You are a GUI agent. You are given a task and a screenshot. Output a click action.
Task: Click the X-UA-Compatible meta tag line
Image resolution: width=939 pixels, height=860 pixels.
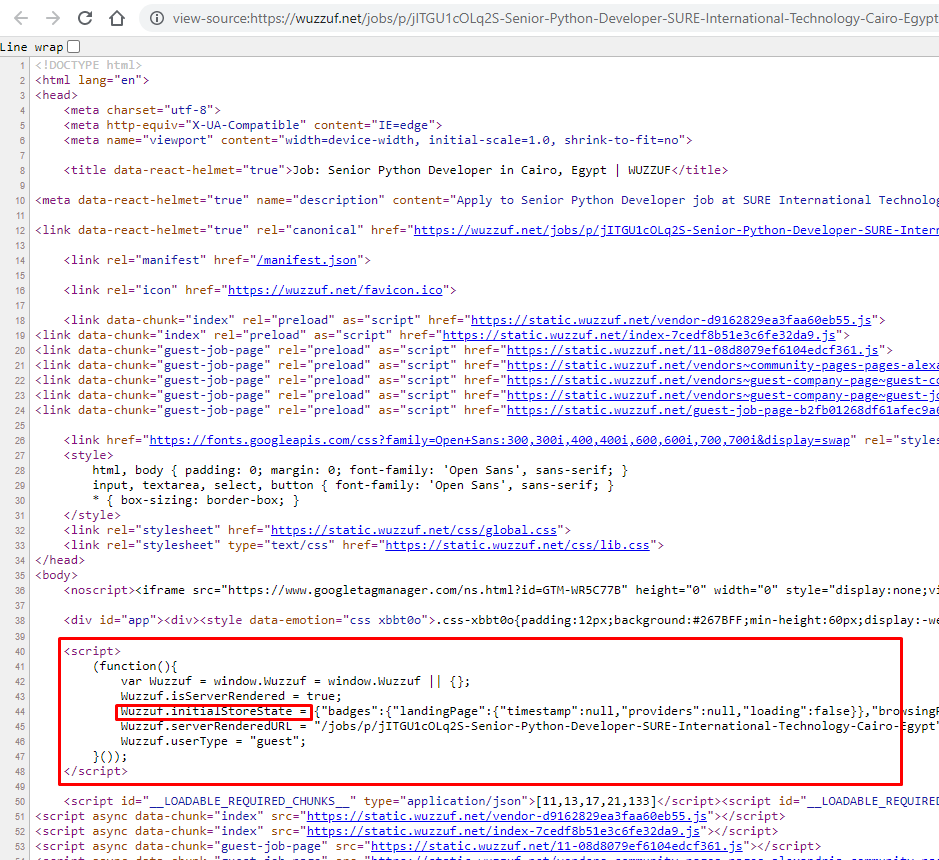253,125
